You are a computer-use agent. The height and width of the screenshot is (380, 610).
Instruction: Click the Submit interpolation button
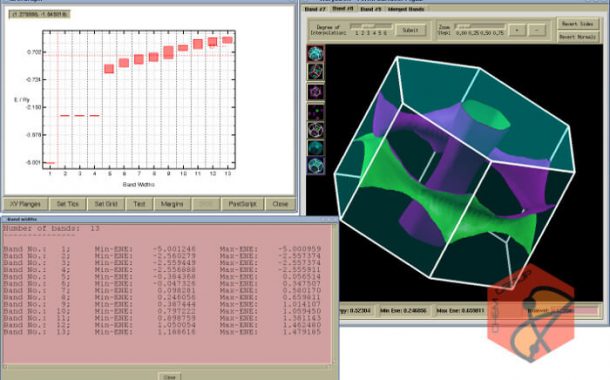tap(410, 30)
